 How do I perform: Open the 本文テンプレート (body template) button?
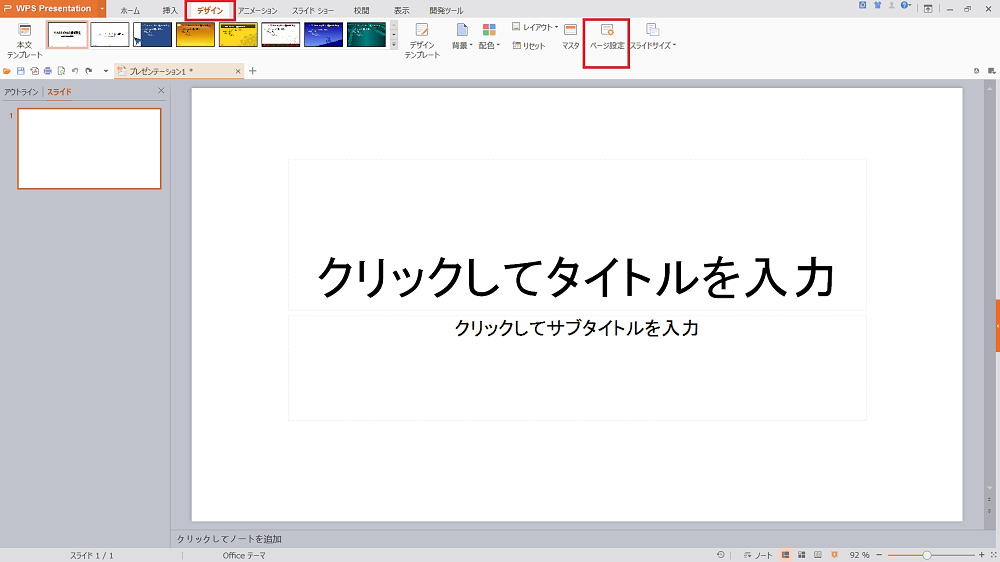(24, 41)
